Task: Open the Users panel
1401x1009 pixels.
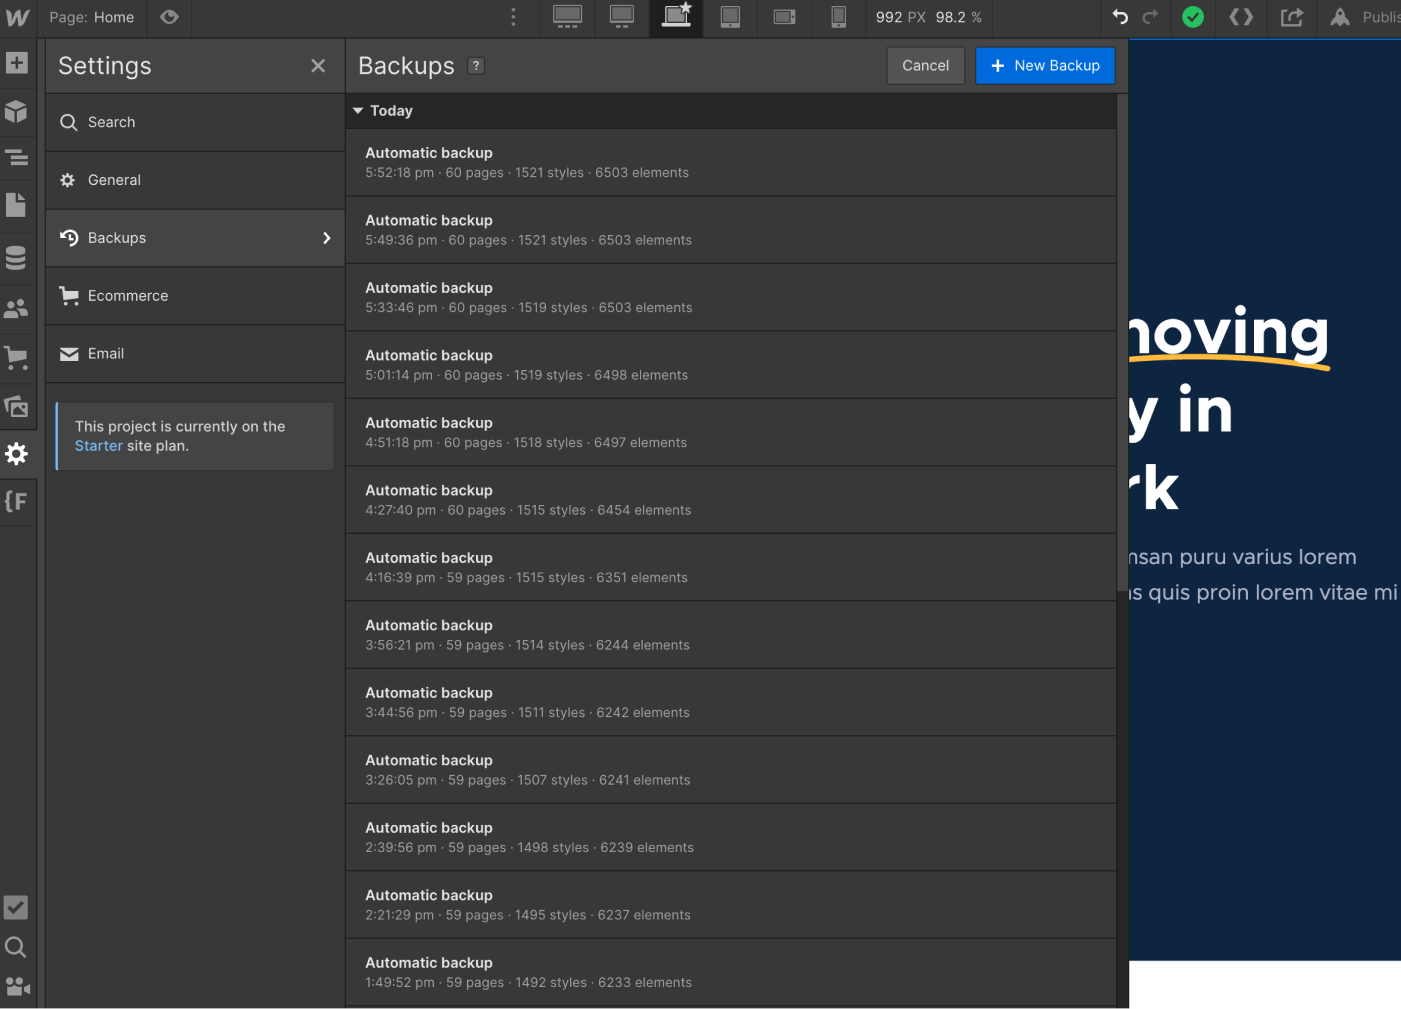Action: point(17,308)
